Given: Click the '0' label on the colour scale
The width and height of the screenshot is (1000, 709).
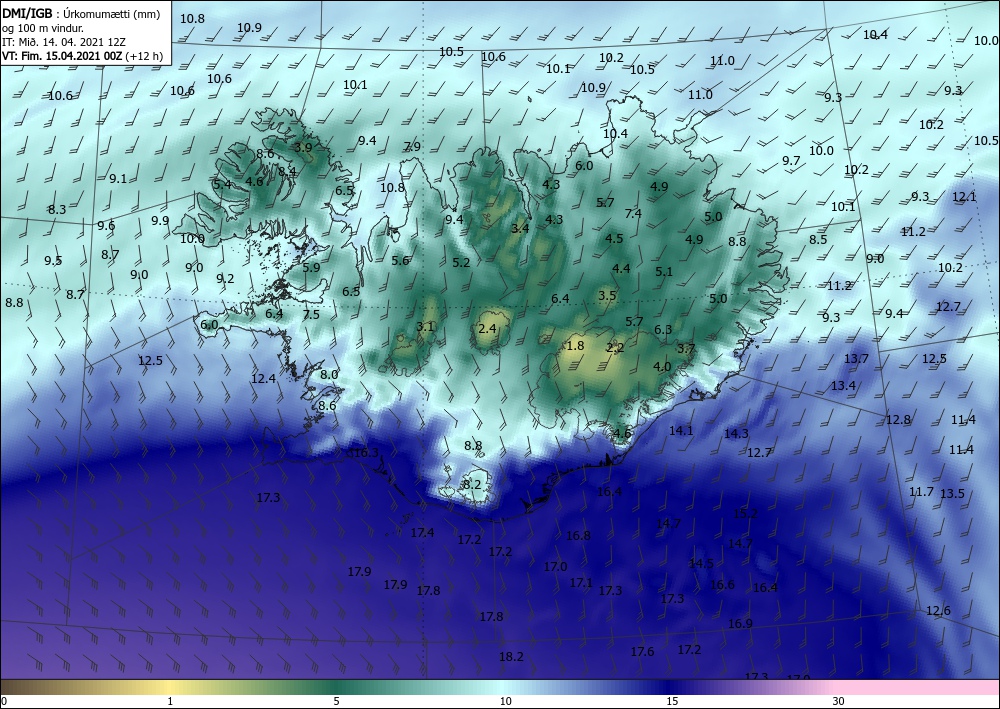Looking at the screenshot, I should point(4,701).
